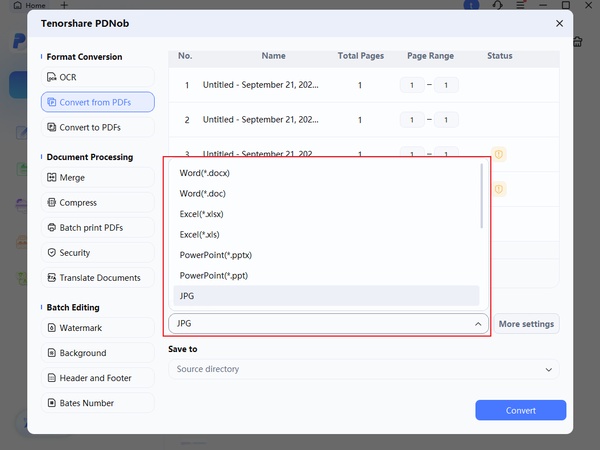The image size is (600, 450).
Task: Choose PowerPoint(*.ppt) output format
Action: tap(326, 276)
